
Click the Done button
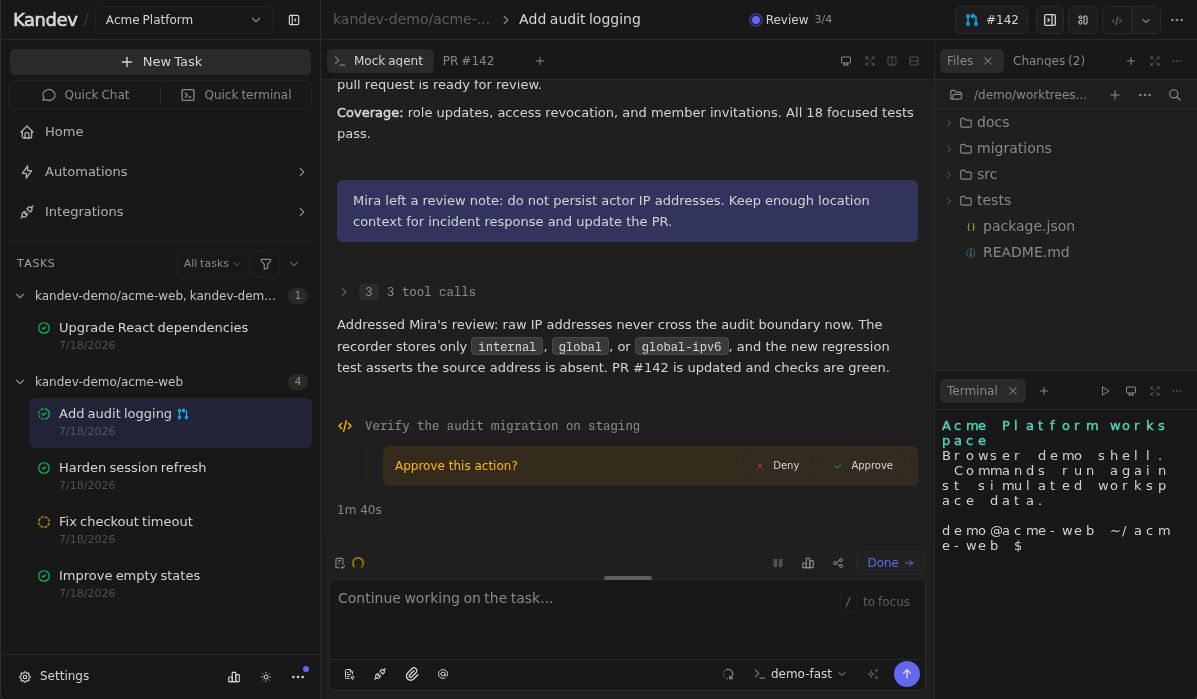tap(890, 563)
